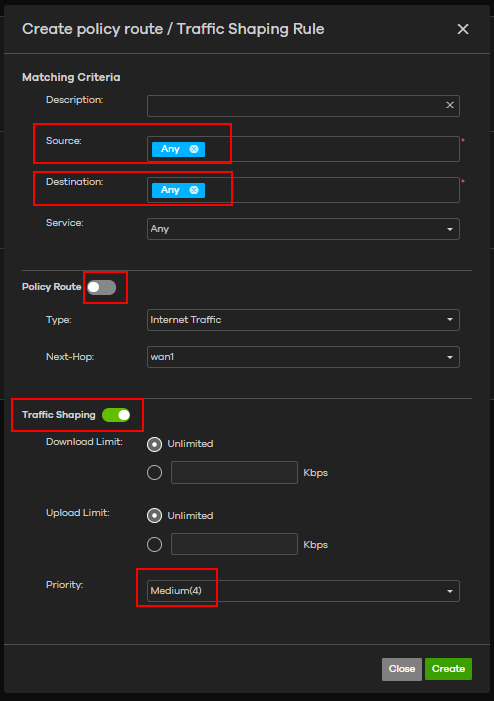Select Kbps option for Download Limit
This screenshot has width=494, height=701.
click(155, 473)
